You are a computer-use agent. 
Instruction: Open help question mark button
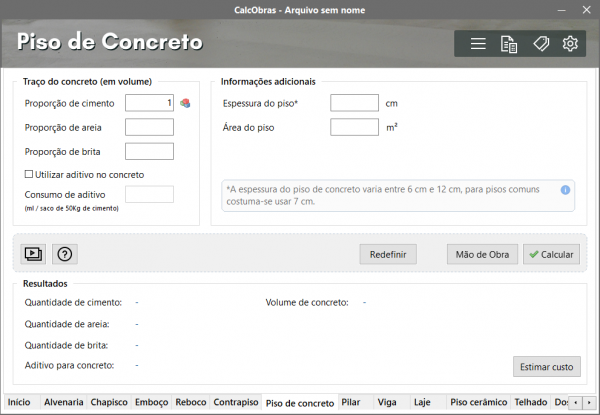pyautogui.click(x=64, y=254)
